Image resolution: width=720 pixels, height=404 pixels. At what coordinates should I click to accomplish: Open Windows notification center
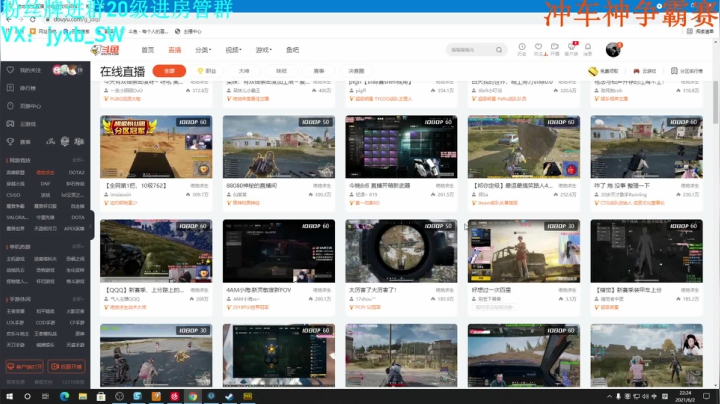click(x=706, y=396)
